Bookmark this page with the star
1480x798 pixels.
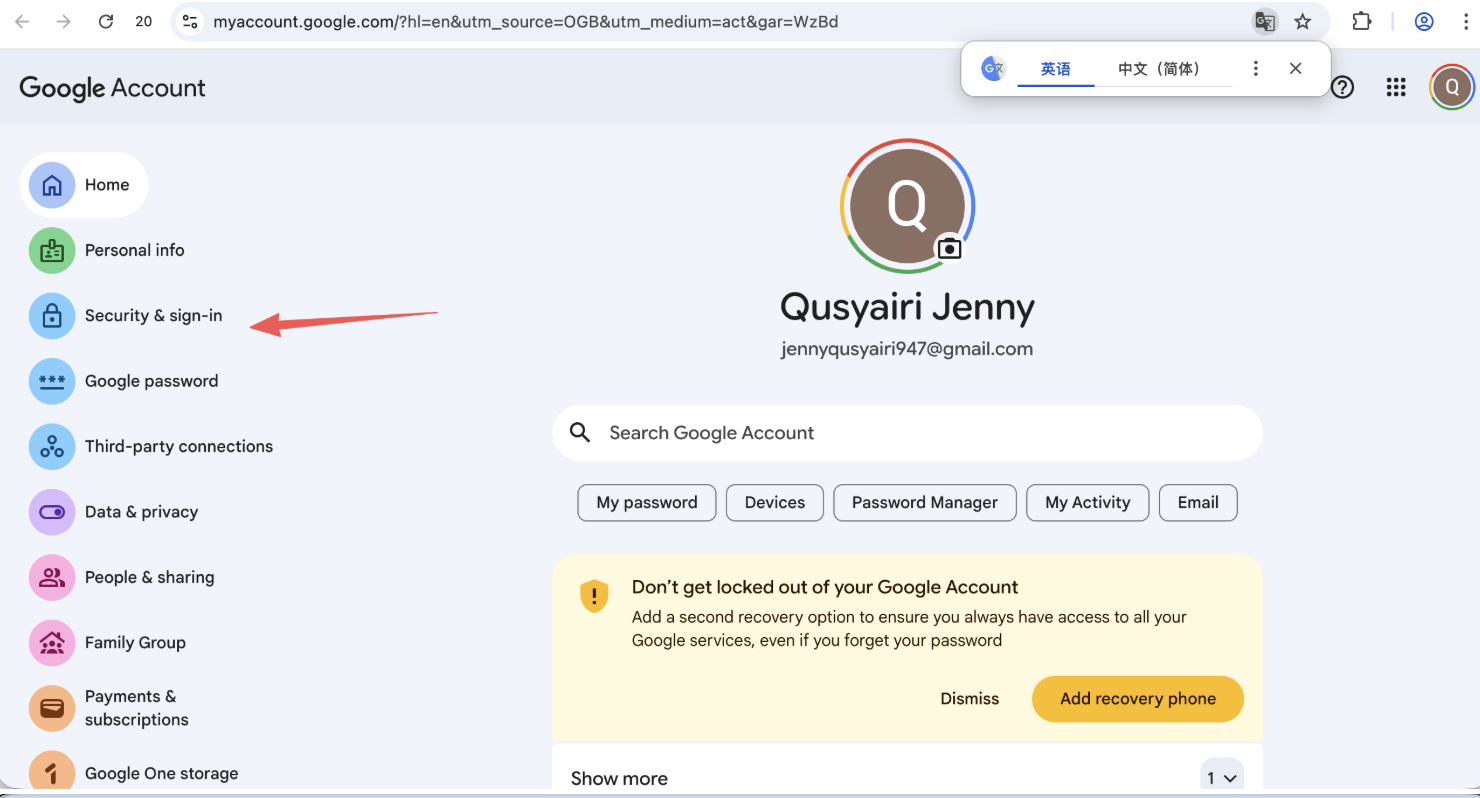tap(1302, 21)
